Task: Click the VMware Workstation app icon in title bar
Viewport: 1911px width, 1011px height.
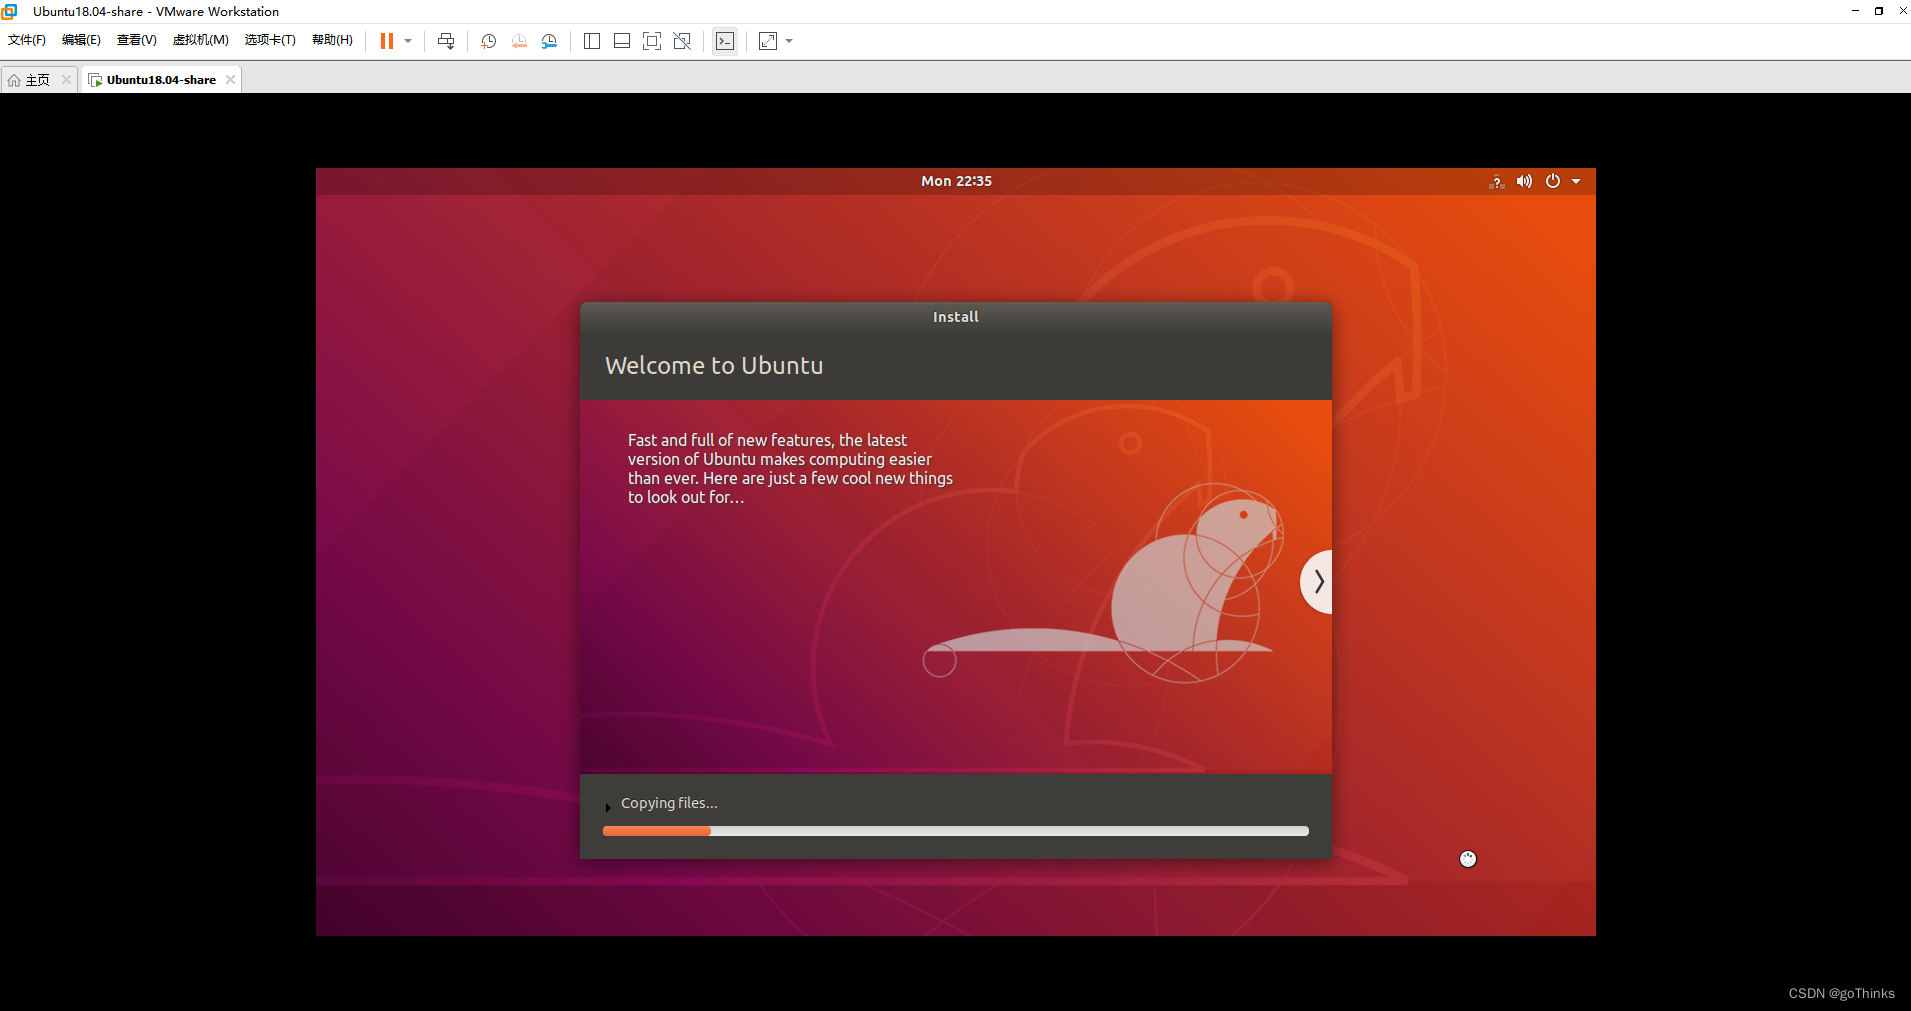Action: (x=10, y=11)
